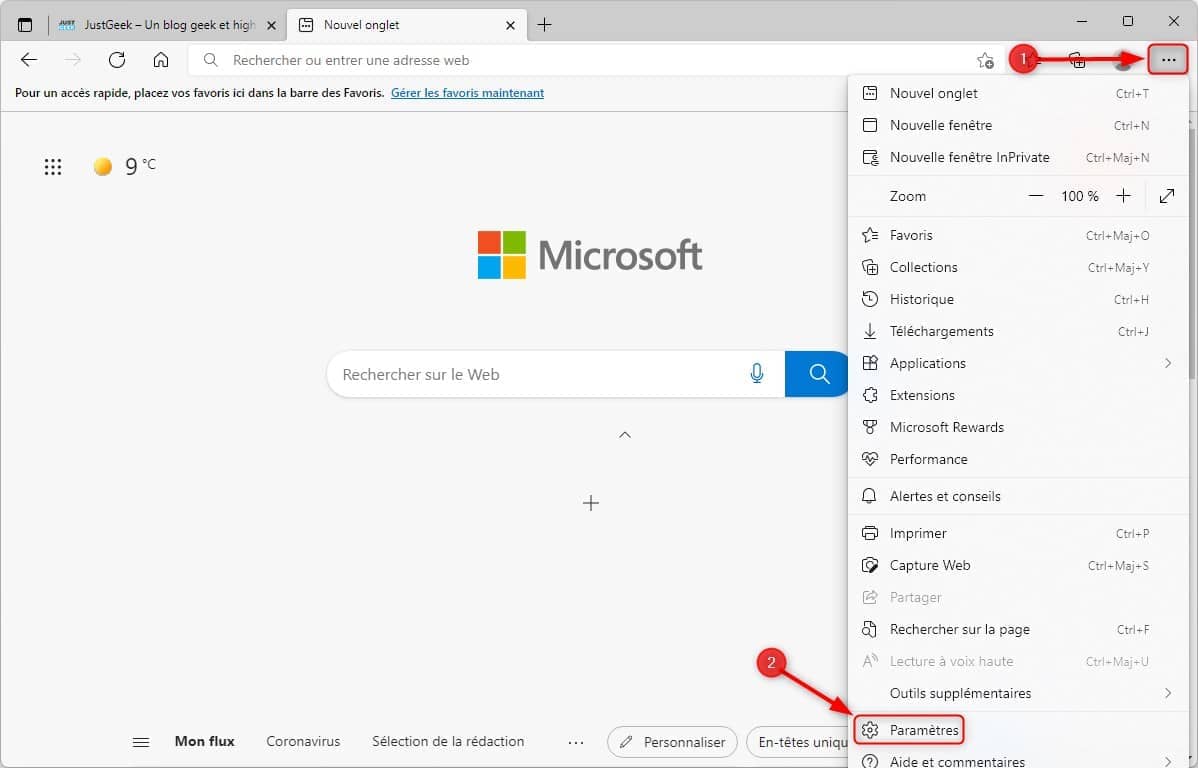The image size is (1198, 768).
Task: Start voice search with the microphone icon
Action: [x=756, y=374]
